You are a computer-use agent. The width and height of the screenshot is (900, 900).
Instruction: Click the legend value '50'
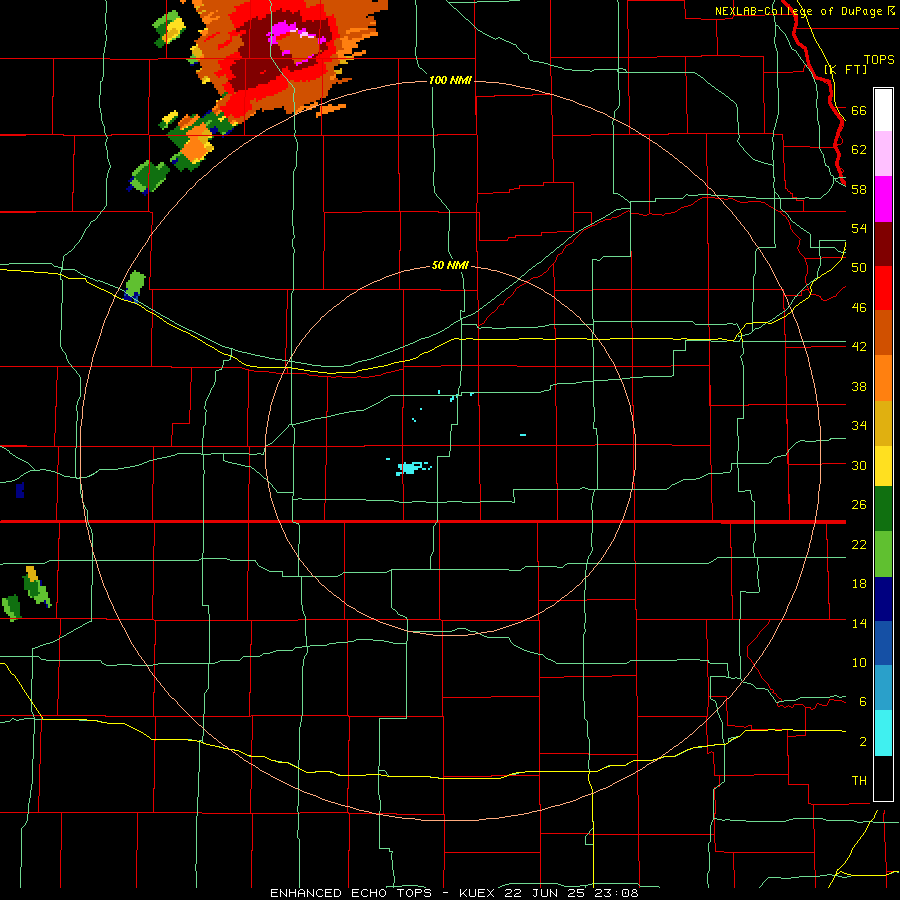[x=859, y=267]
